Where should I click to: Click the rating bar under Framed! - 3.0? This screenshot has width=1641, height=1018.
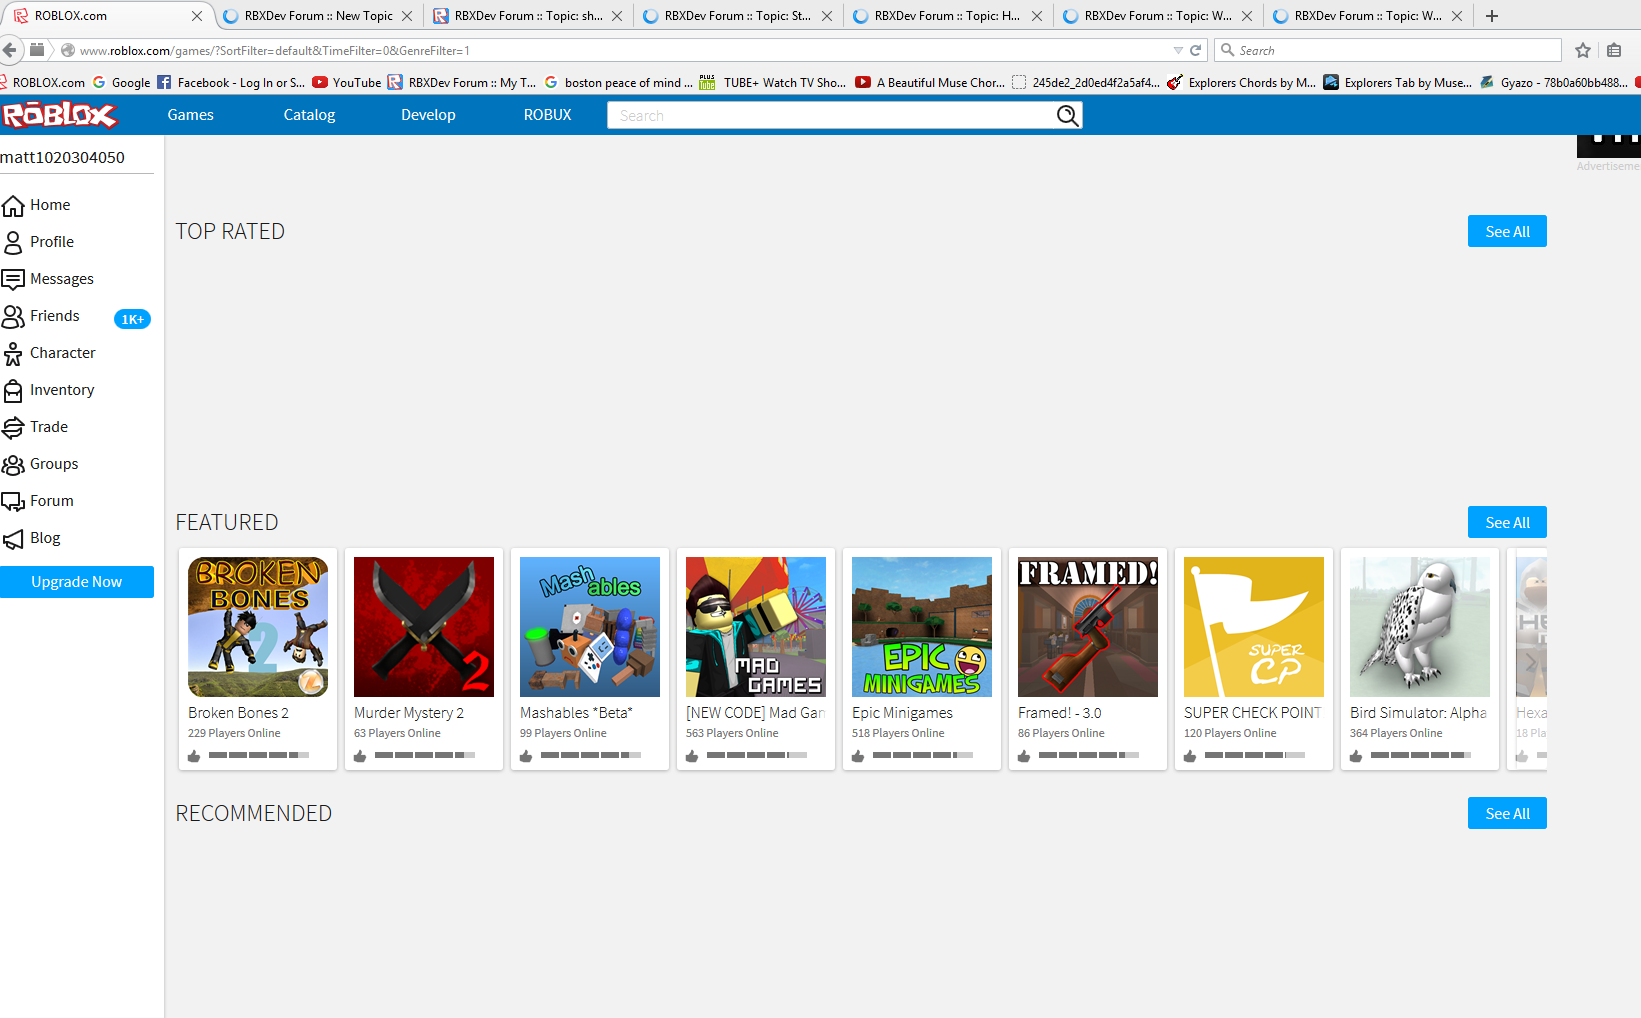click(1089, 755)
